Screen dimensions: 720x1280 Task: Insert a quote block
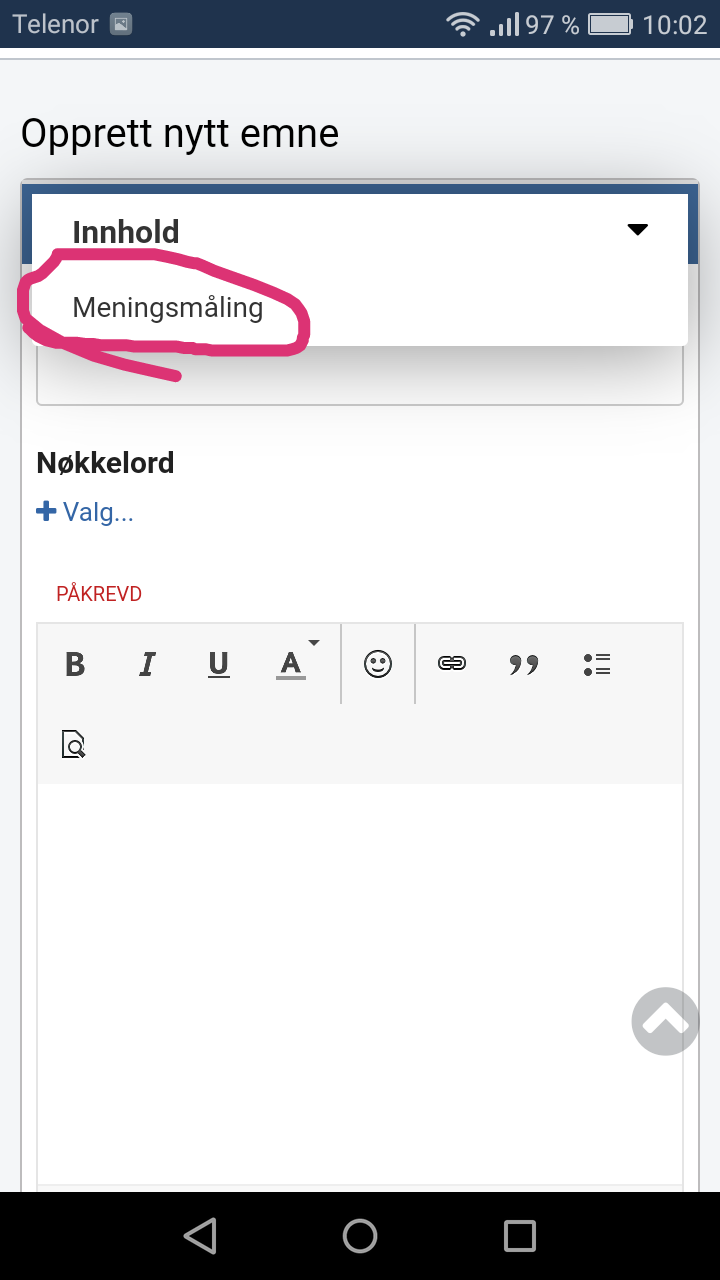tap(524, 664)
